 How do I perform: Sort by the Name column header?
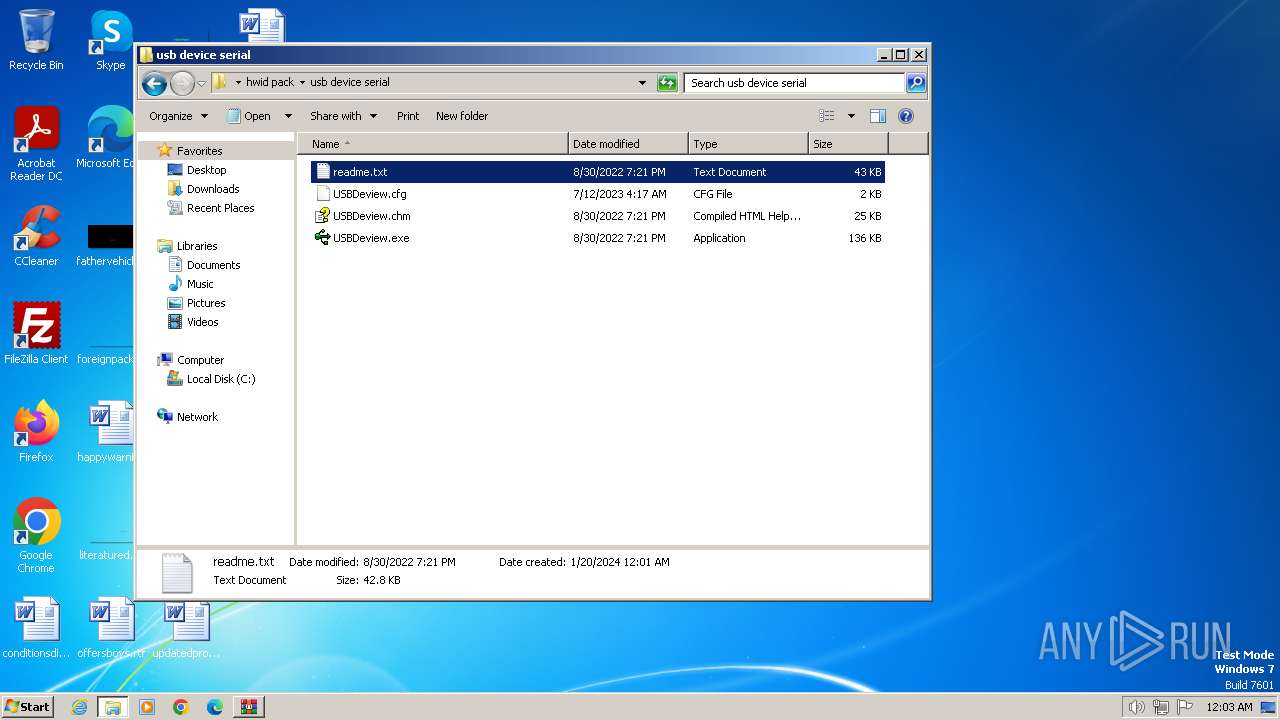pyautogui.click(x=433, y=144)
